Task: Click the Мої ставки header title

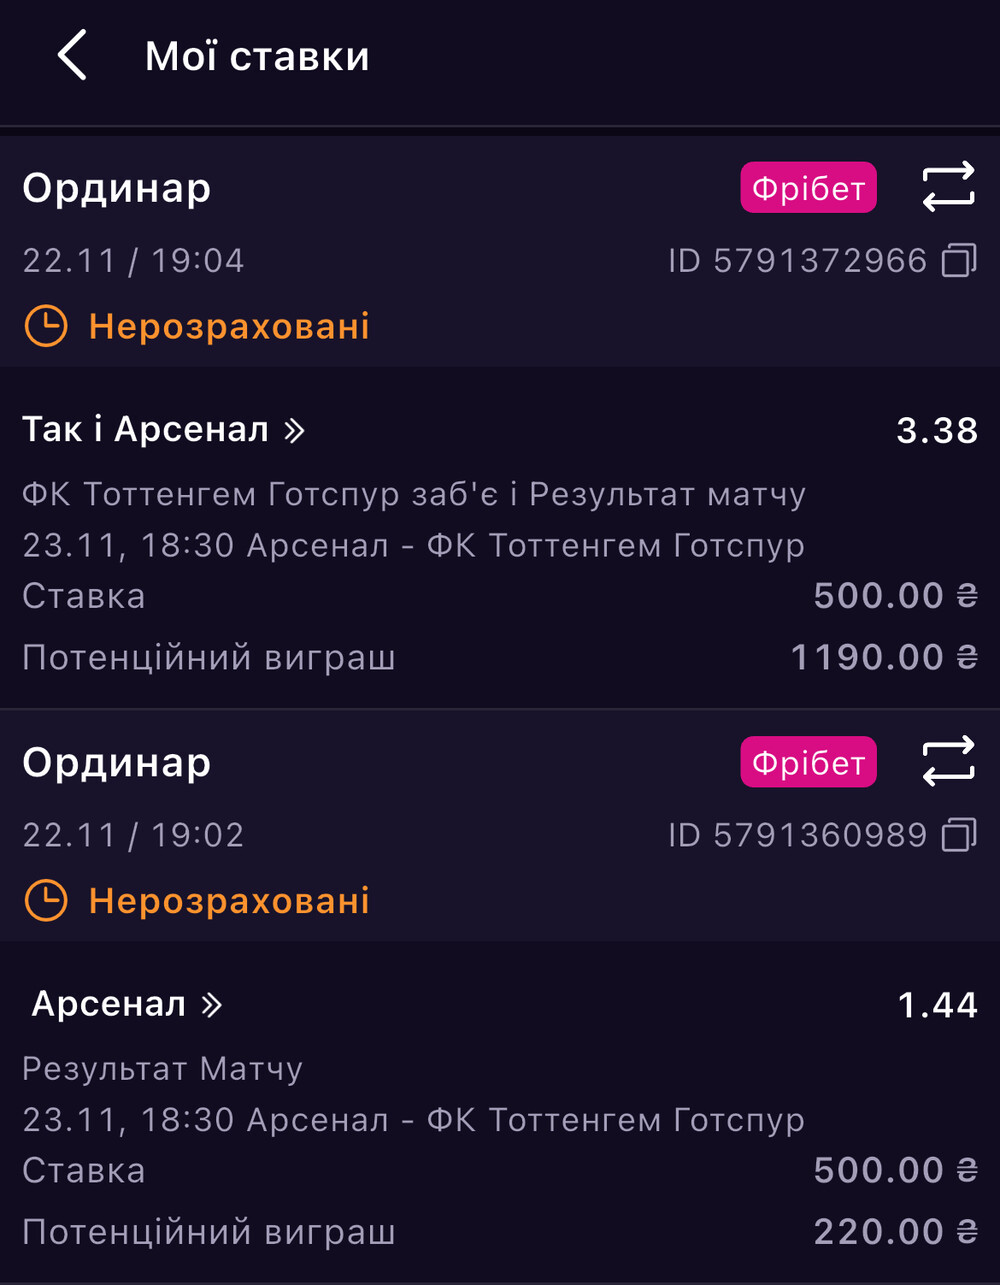Action: [257, 56]
